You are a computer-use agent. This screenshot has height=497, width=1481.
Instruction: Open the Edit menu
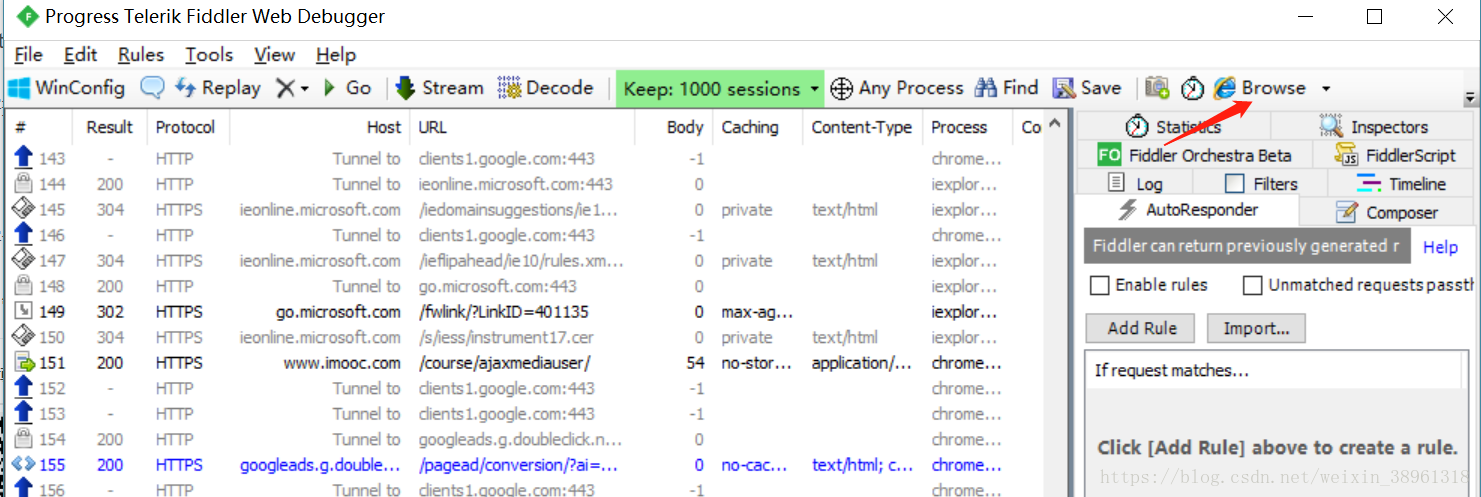click(x=81, y=55)
